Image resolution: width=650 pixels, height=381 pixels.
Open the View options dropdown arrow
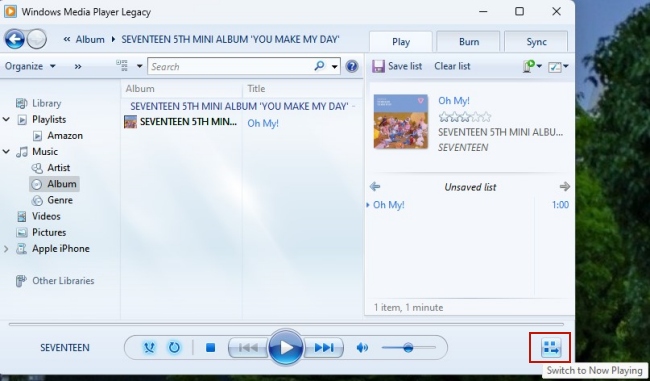[x=140, y=66]
